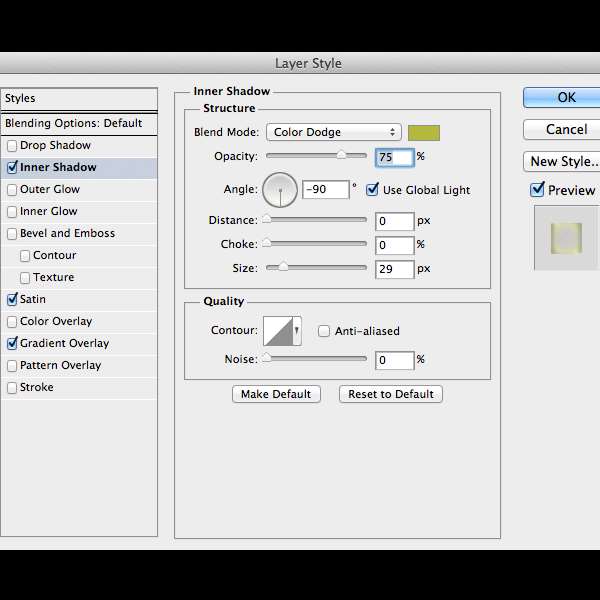
Task: Click the Cancel button
Action: click(x=566, y=130)
